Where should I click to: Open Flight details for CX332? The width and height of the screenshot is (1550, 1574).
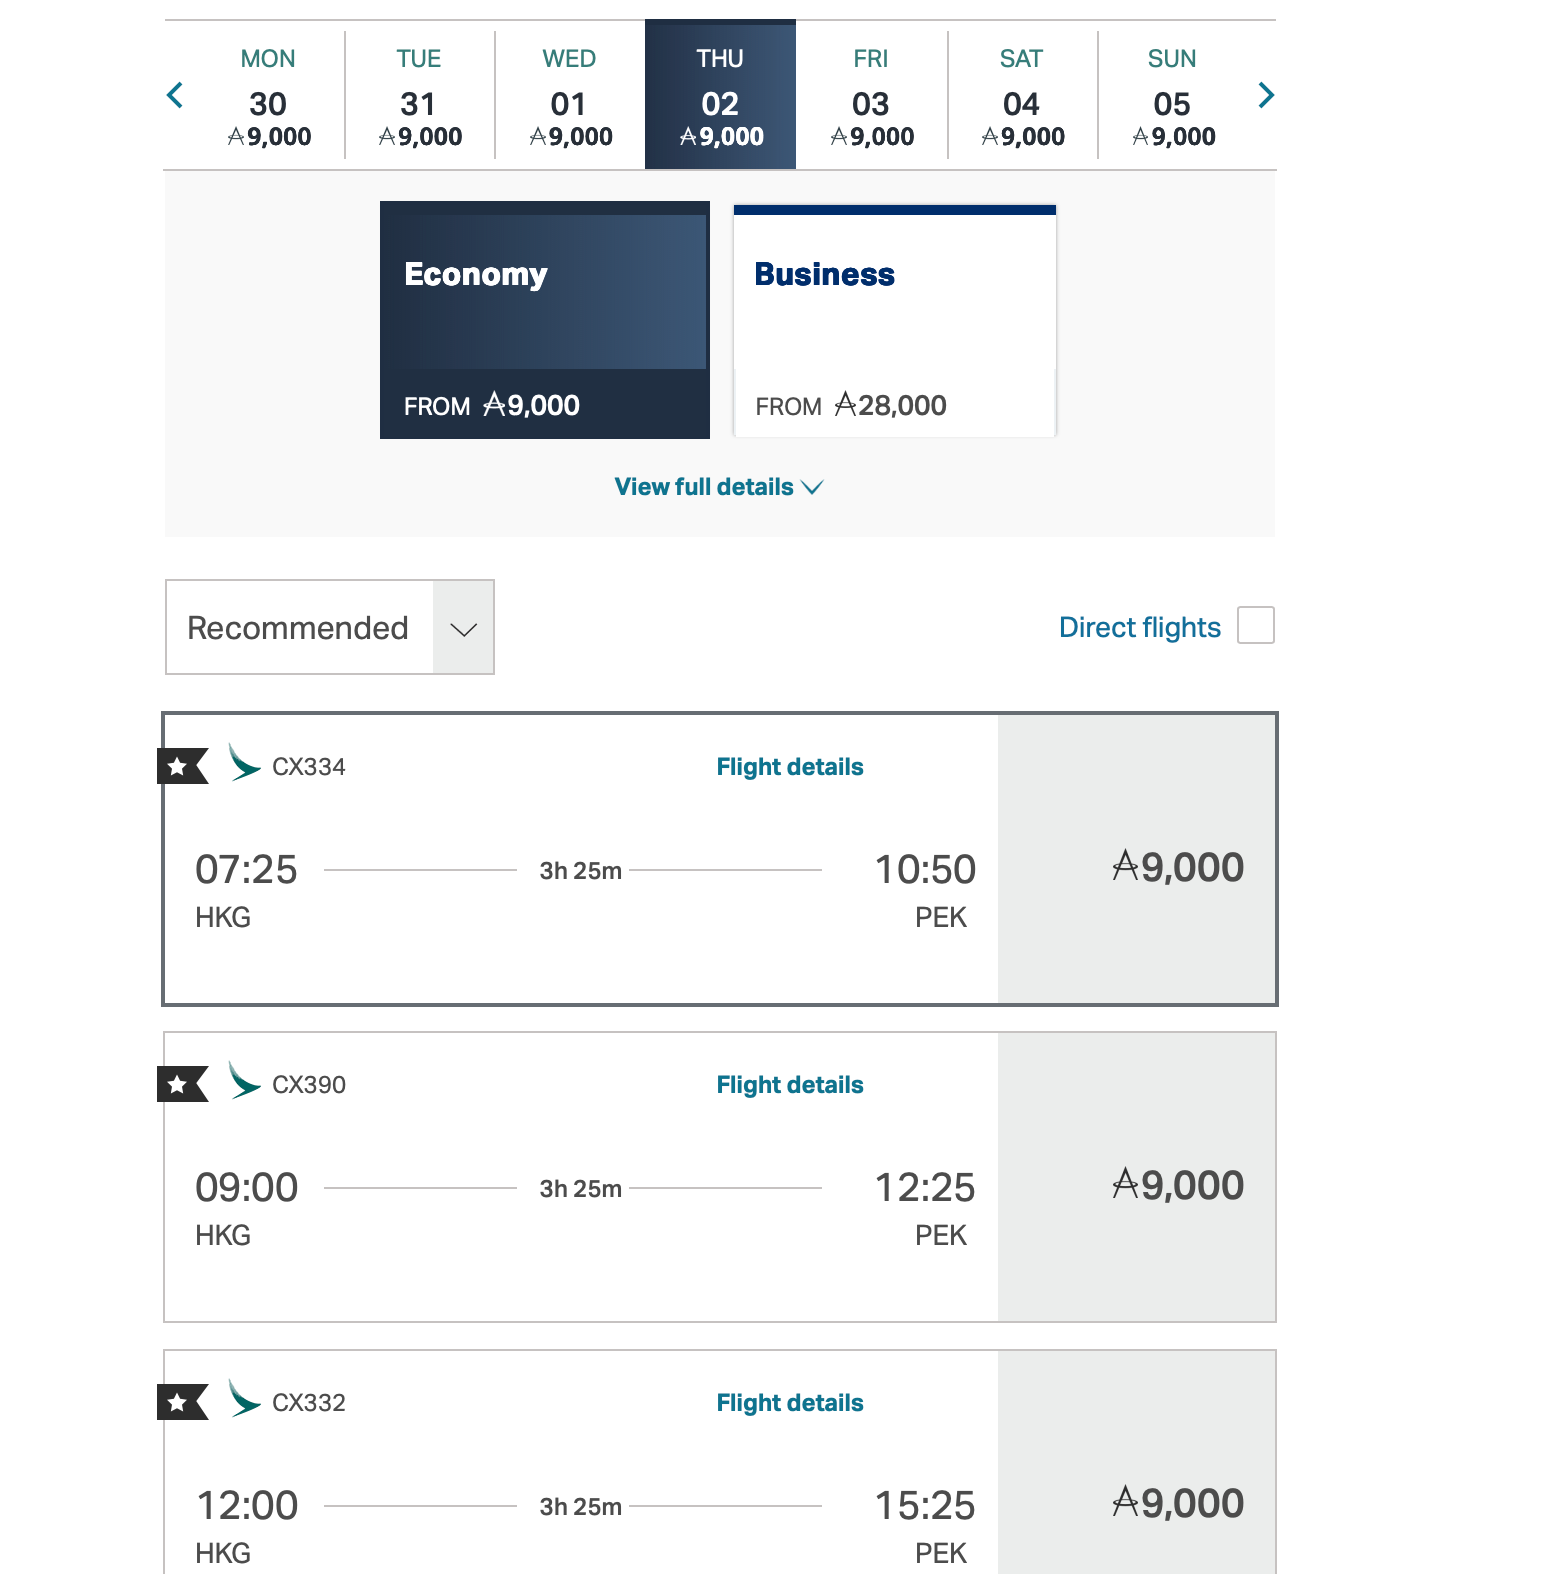tap(789, 1402)
